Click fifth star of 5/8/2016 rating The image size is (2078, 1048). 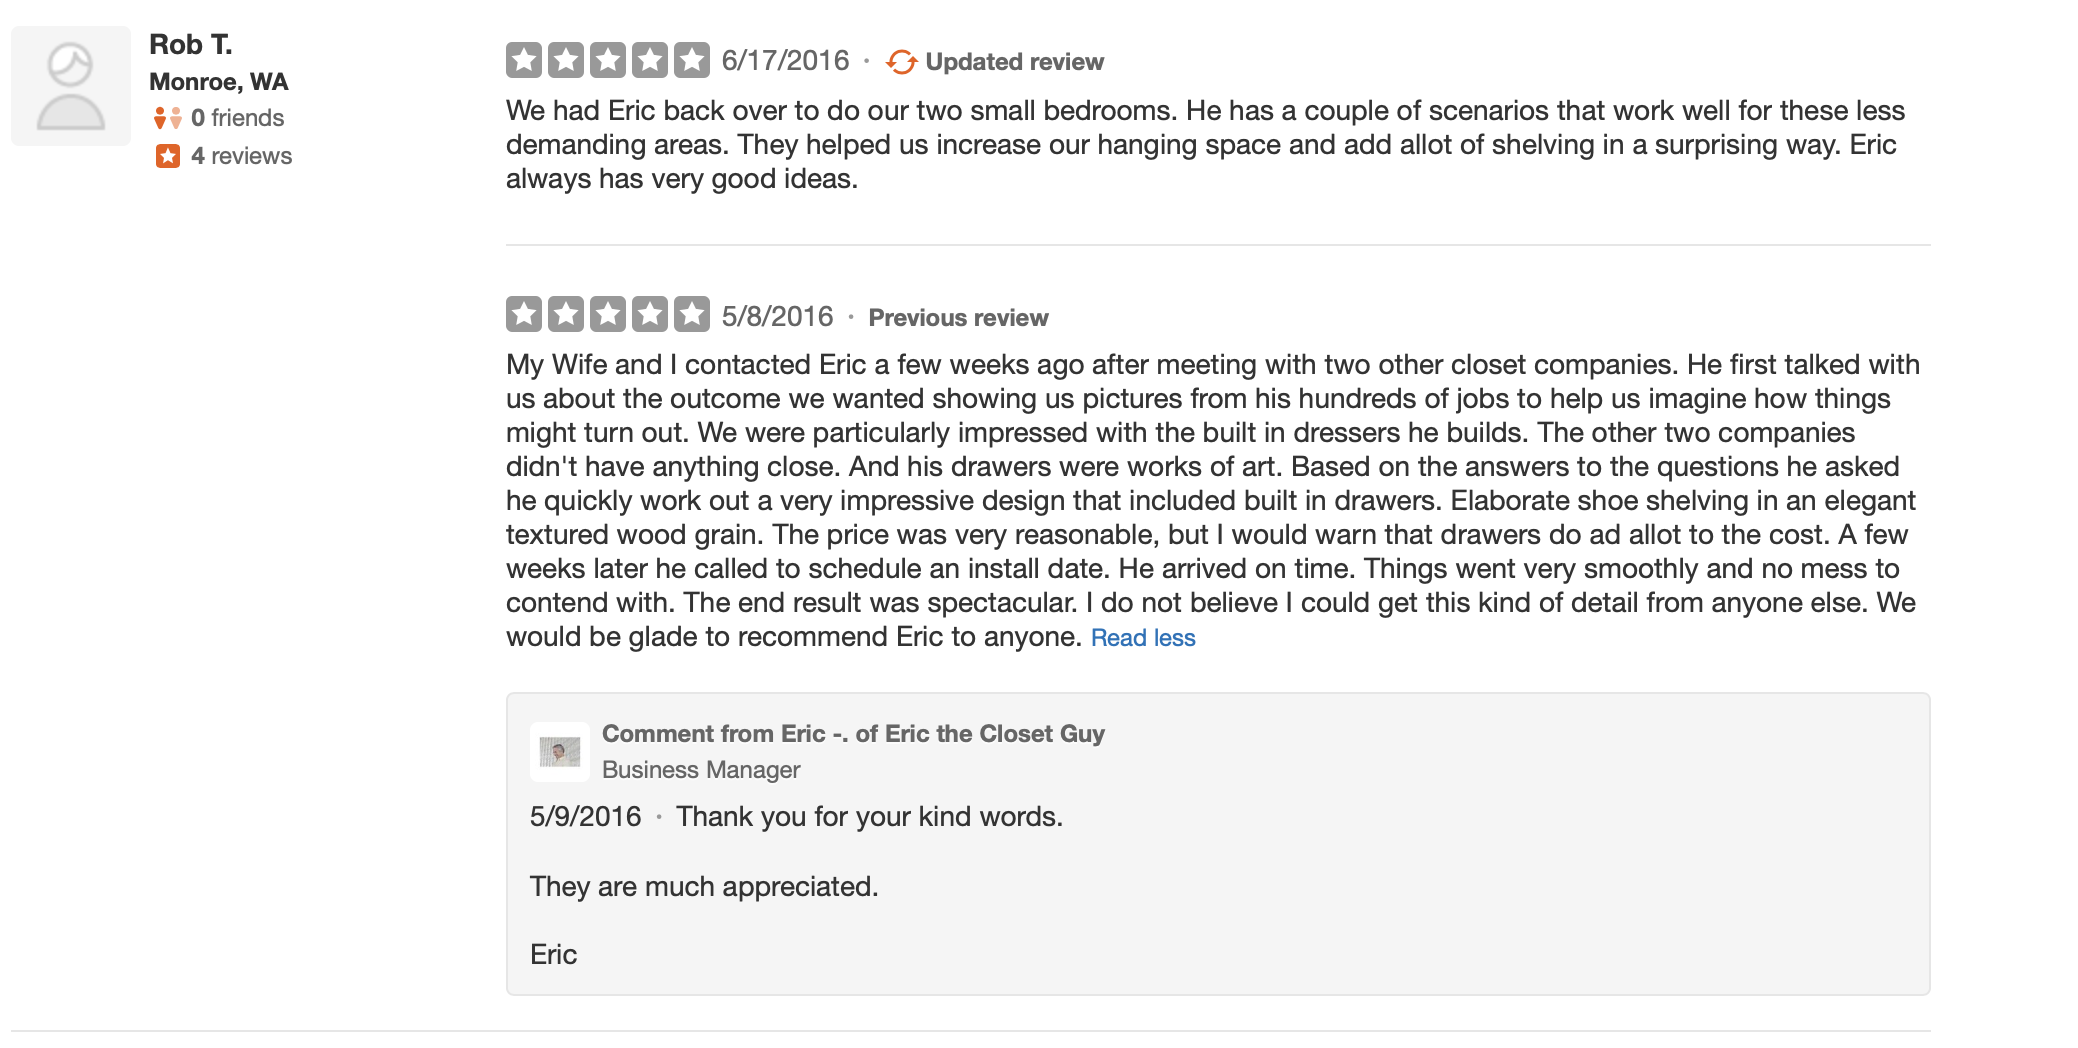[692, 314]
